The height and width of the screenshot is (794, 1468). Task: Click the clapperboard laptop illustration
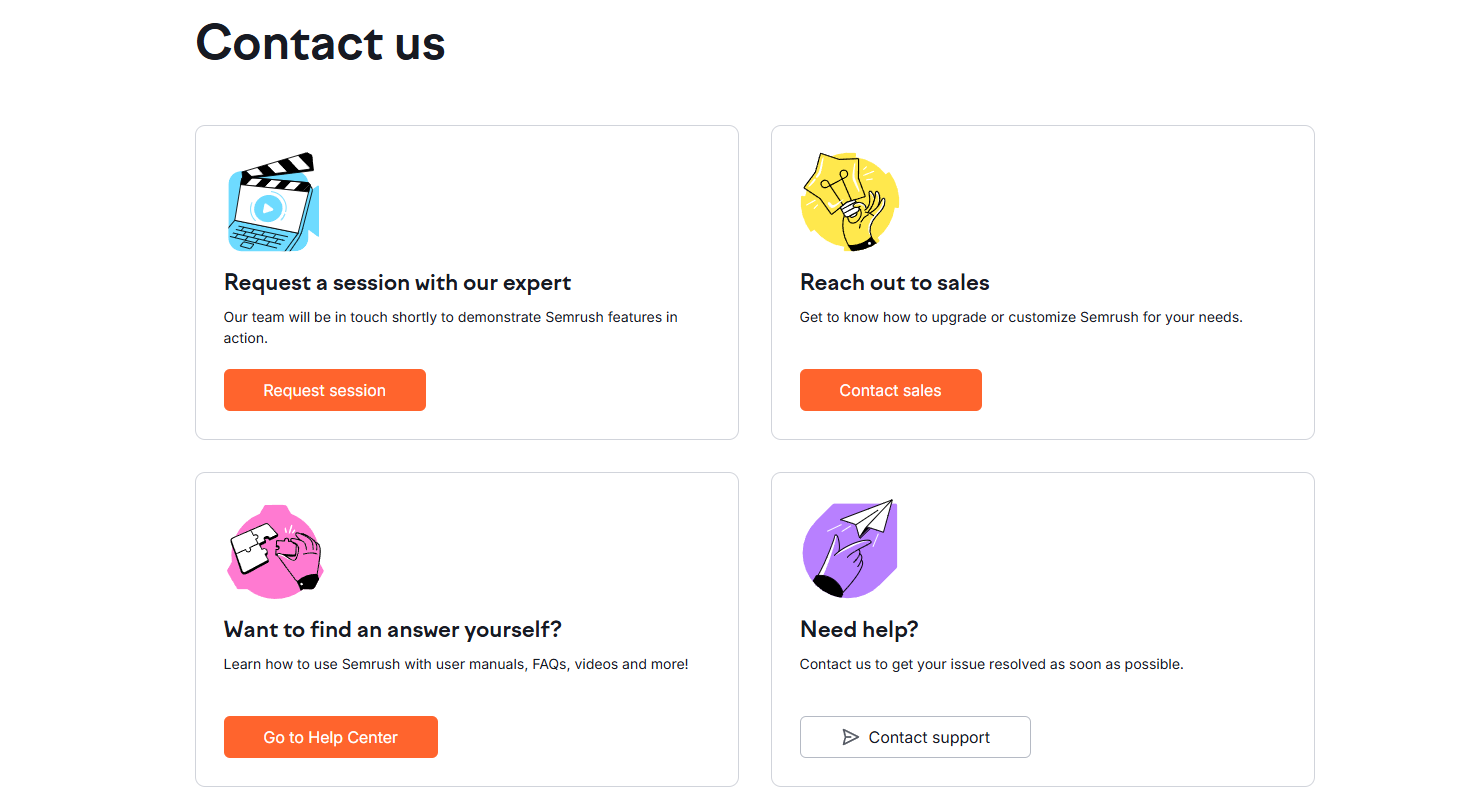tap(273, 203)
